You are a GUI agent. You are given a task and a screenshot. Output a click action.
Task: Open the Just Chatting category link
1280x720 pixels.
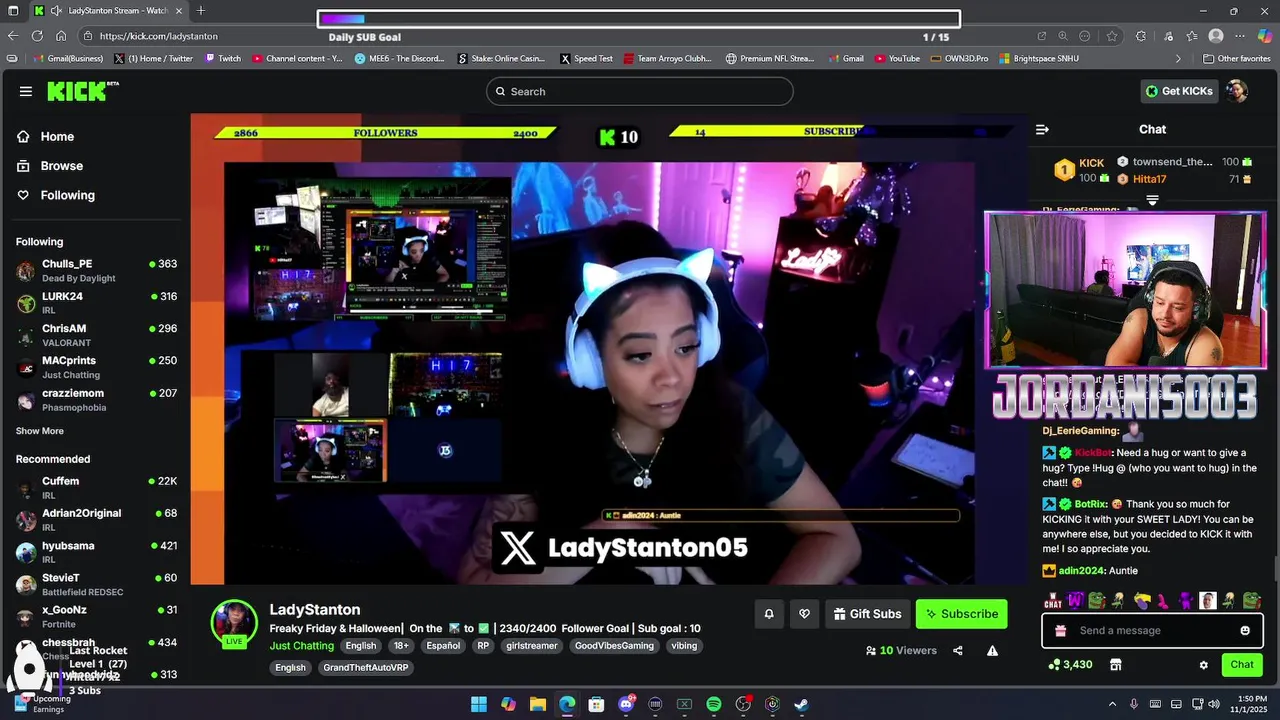tap(302, 646)
